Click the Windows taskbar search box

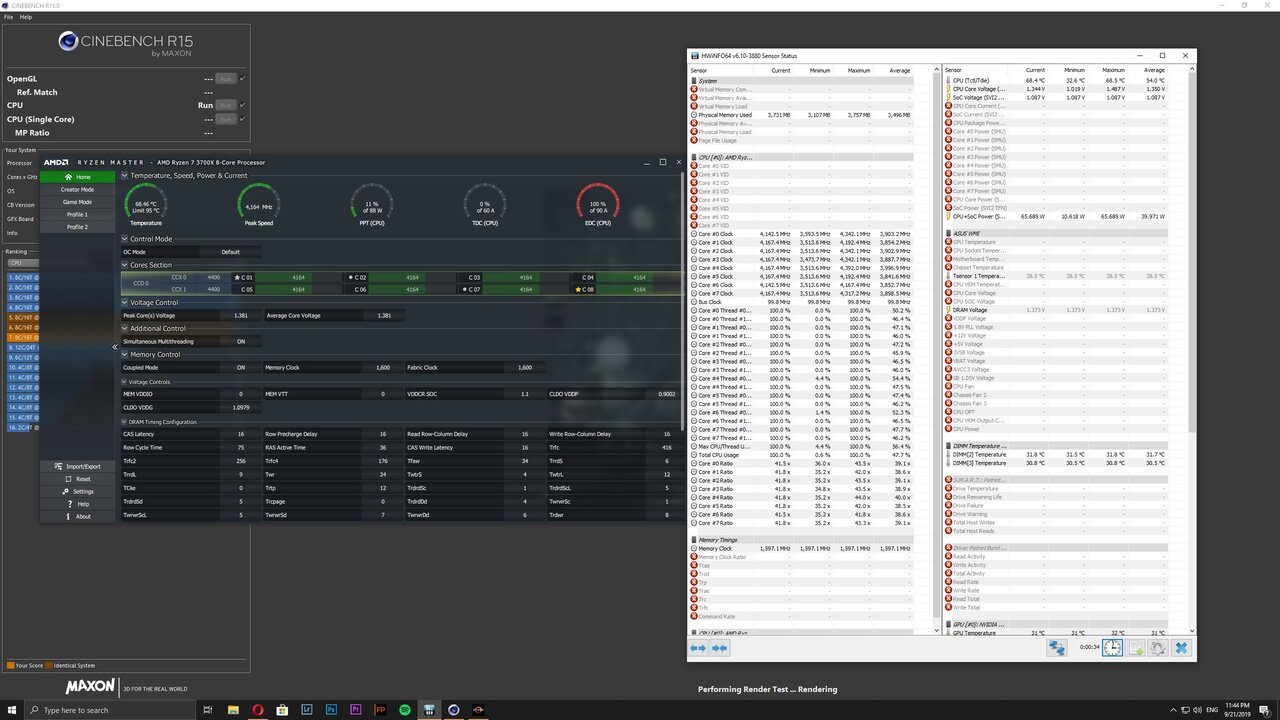point(112,710)
